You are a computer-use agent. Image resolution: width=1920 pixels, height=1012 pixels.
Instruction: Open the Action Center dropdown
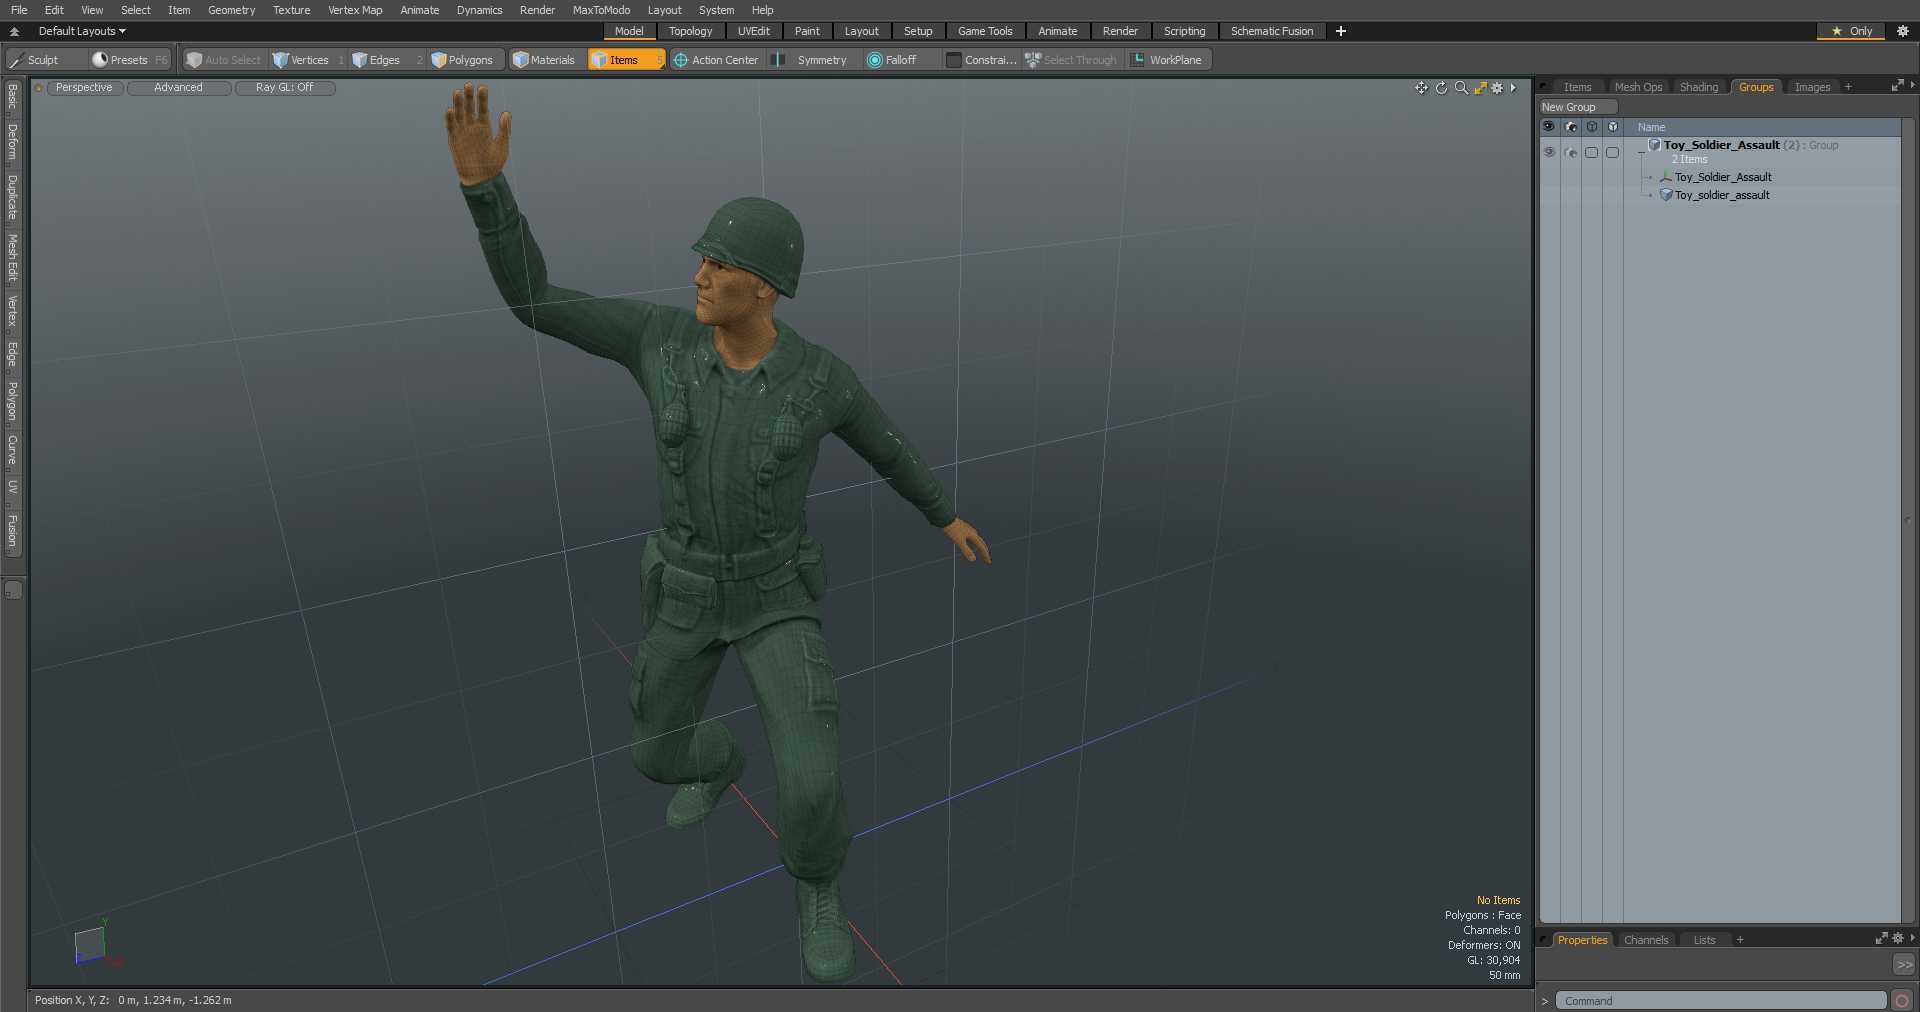tap(716, 60)
